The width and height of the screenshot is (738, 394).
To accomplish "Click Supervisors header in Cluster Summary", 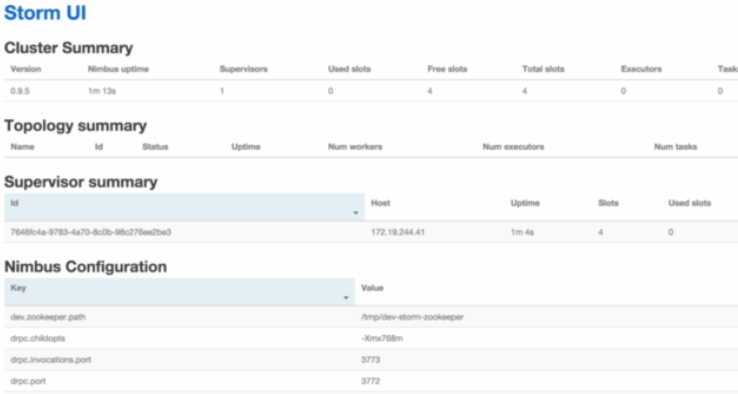I will click(243, 69).
